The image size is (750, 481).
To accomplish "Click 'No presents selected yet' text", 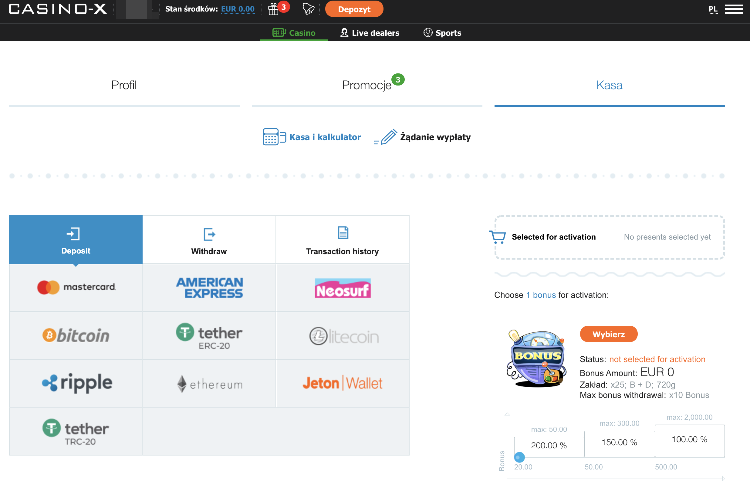I will [667, 237].
